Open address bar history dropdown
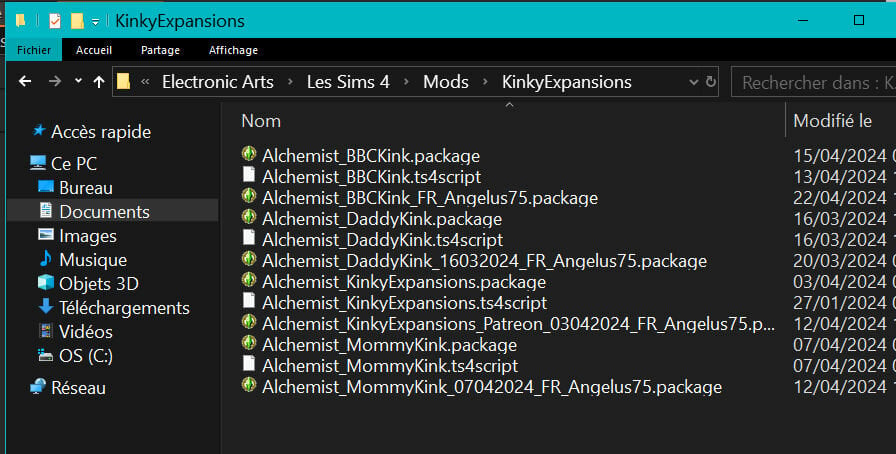 point(694,82)
